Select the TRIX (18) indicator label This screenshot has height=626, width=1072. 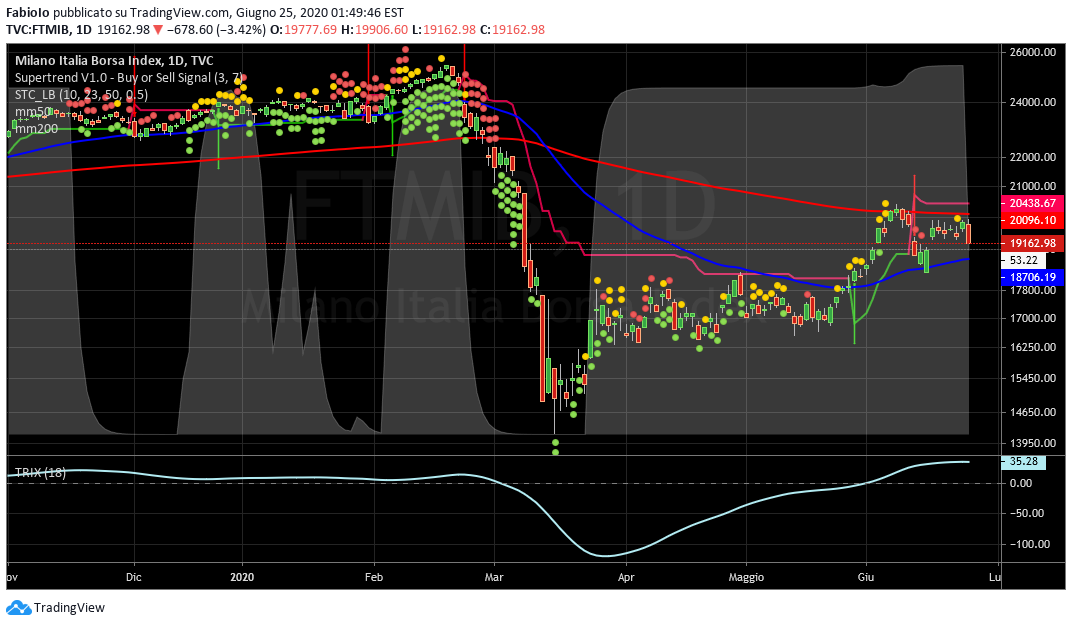(40, 472)
